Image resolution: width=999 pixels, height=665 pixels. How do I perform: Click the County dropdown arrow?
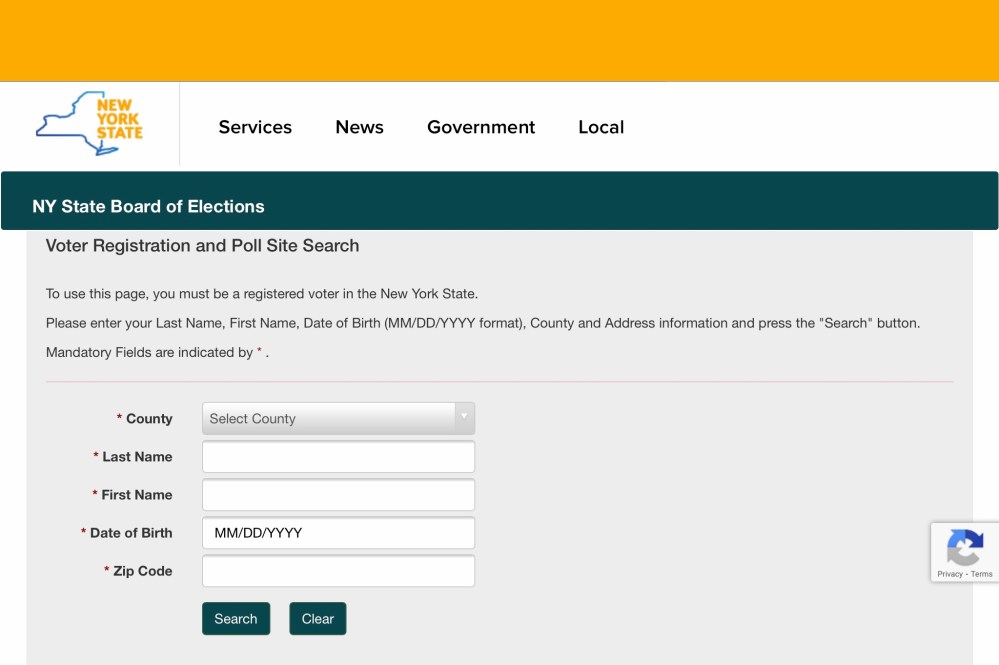point(464,417)
